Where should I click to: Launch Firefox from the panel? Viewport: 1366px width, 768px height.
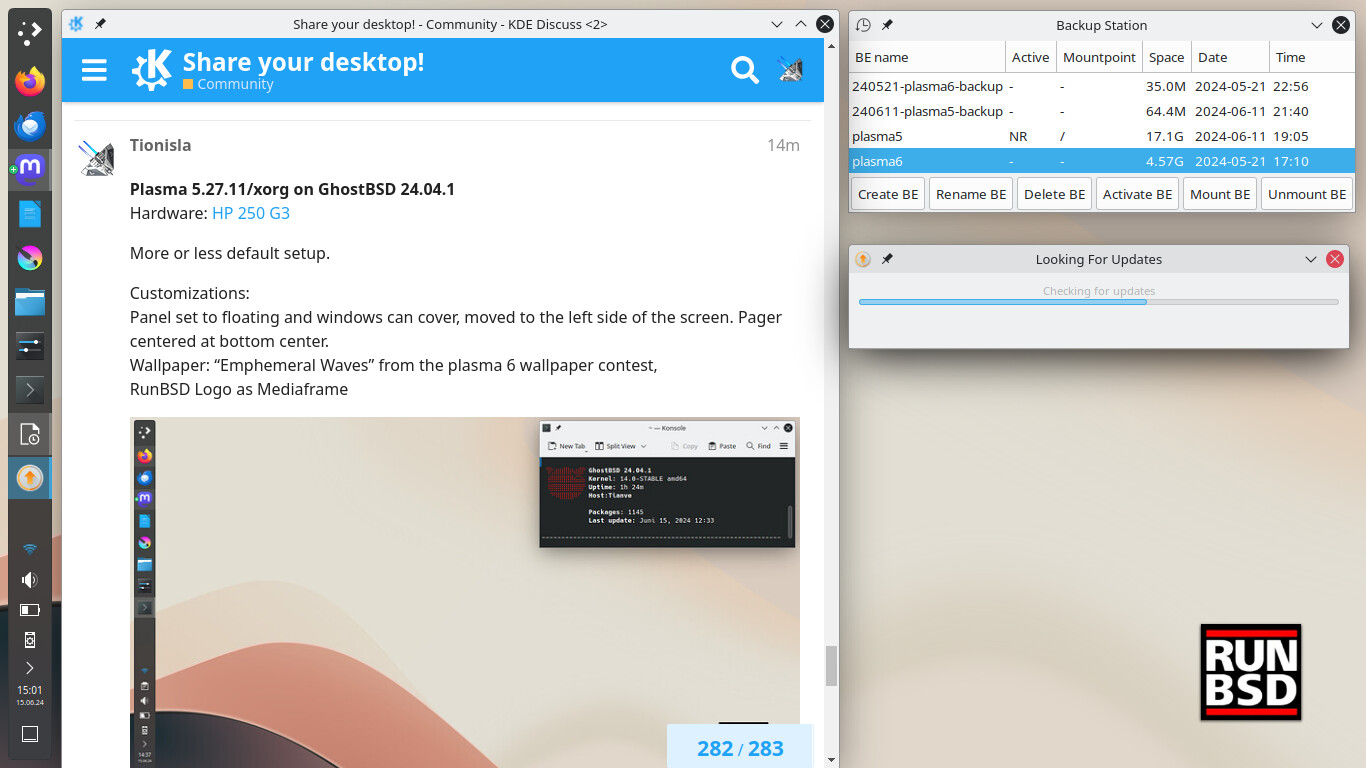[30, 80]
